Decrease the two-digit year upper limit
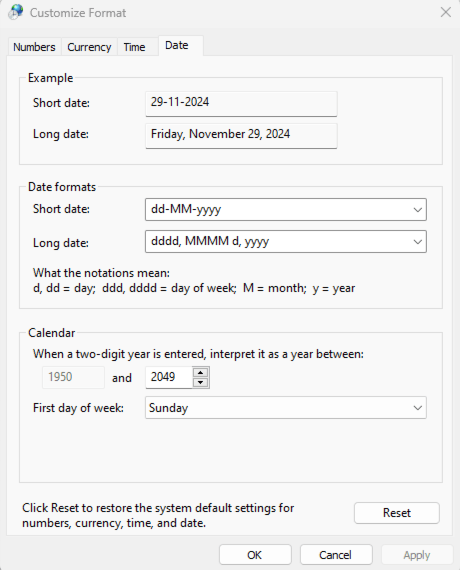The width and height of the screenshot is (460, 570). point(200,382)
